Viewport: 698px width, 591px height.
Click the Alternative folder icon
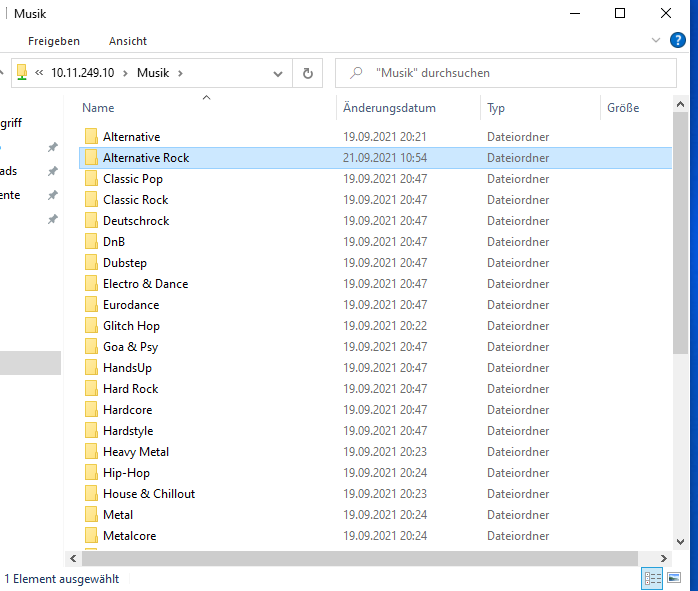[91, 137]
